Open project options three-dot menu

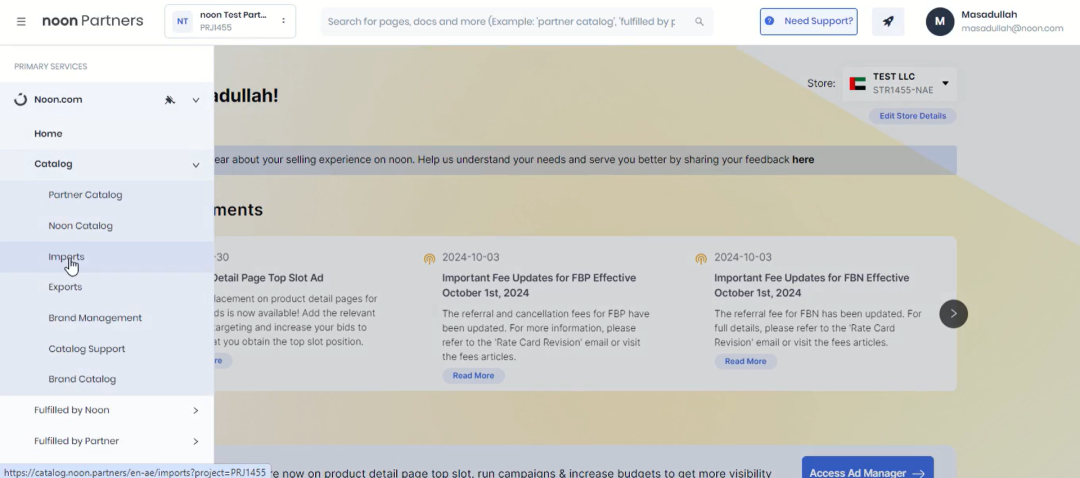point(283,21)
